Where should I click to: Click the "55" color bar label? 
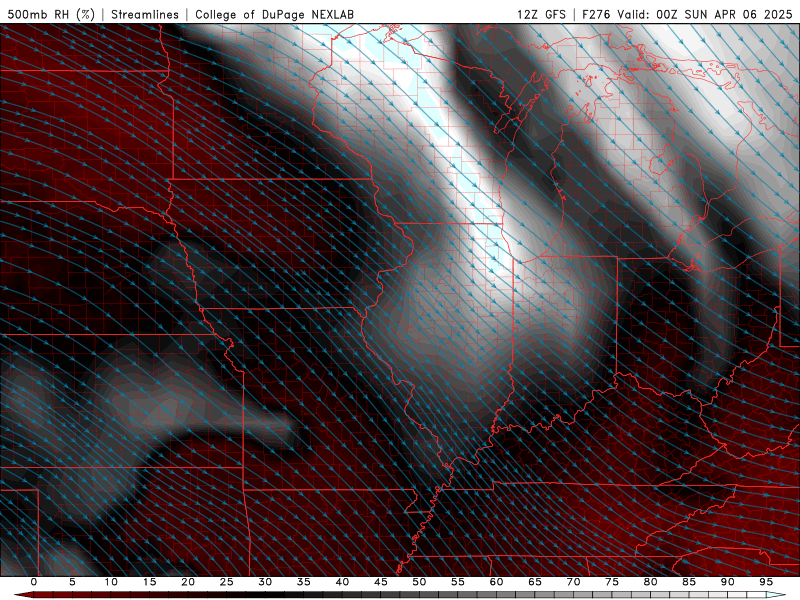[x=458, y=582]
